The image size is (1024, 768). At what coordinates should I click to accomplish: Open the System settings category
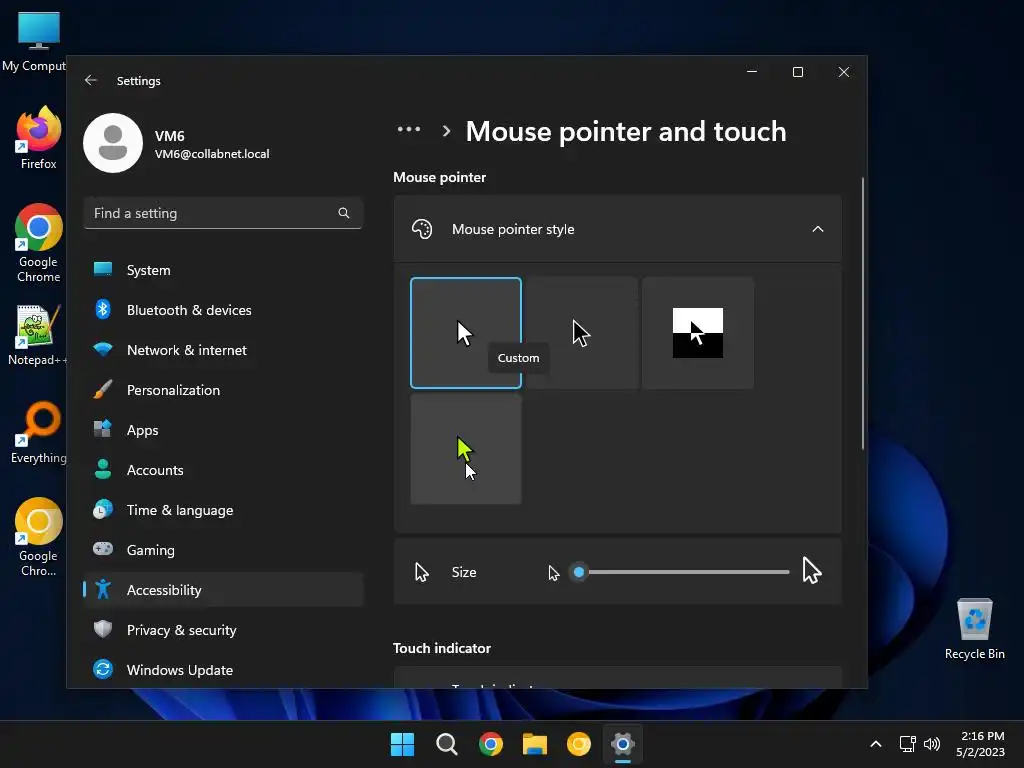pos(223,270)
